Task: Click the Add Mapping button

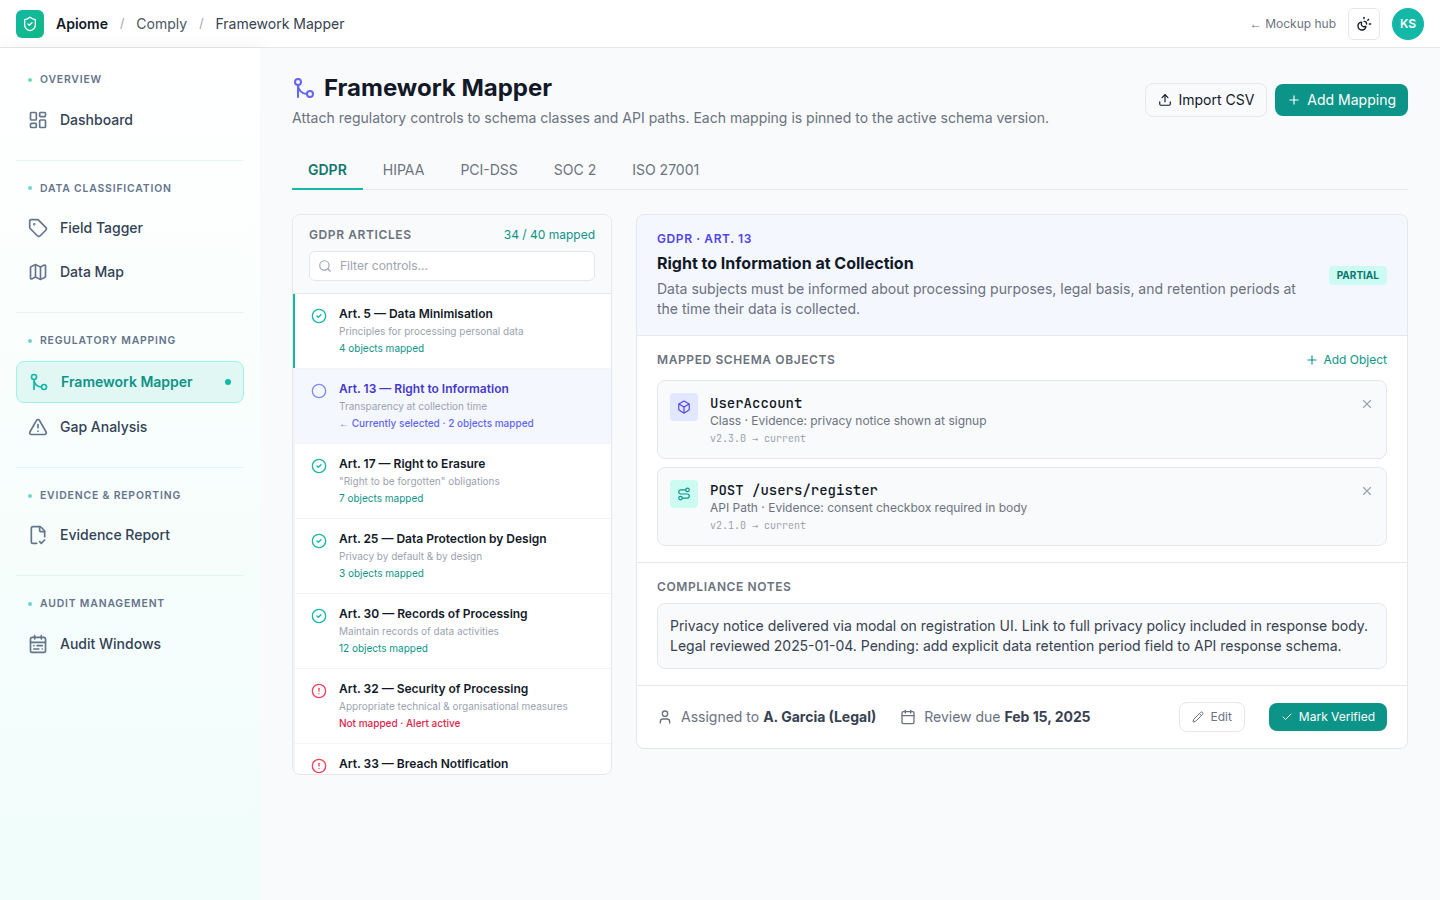Action: 1341,100
